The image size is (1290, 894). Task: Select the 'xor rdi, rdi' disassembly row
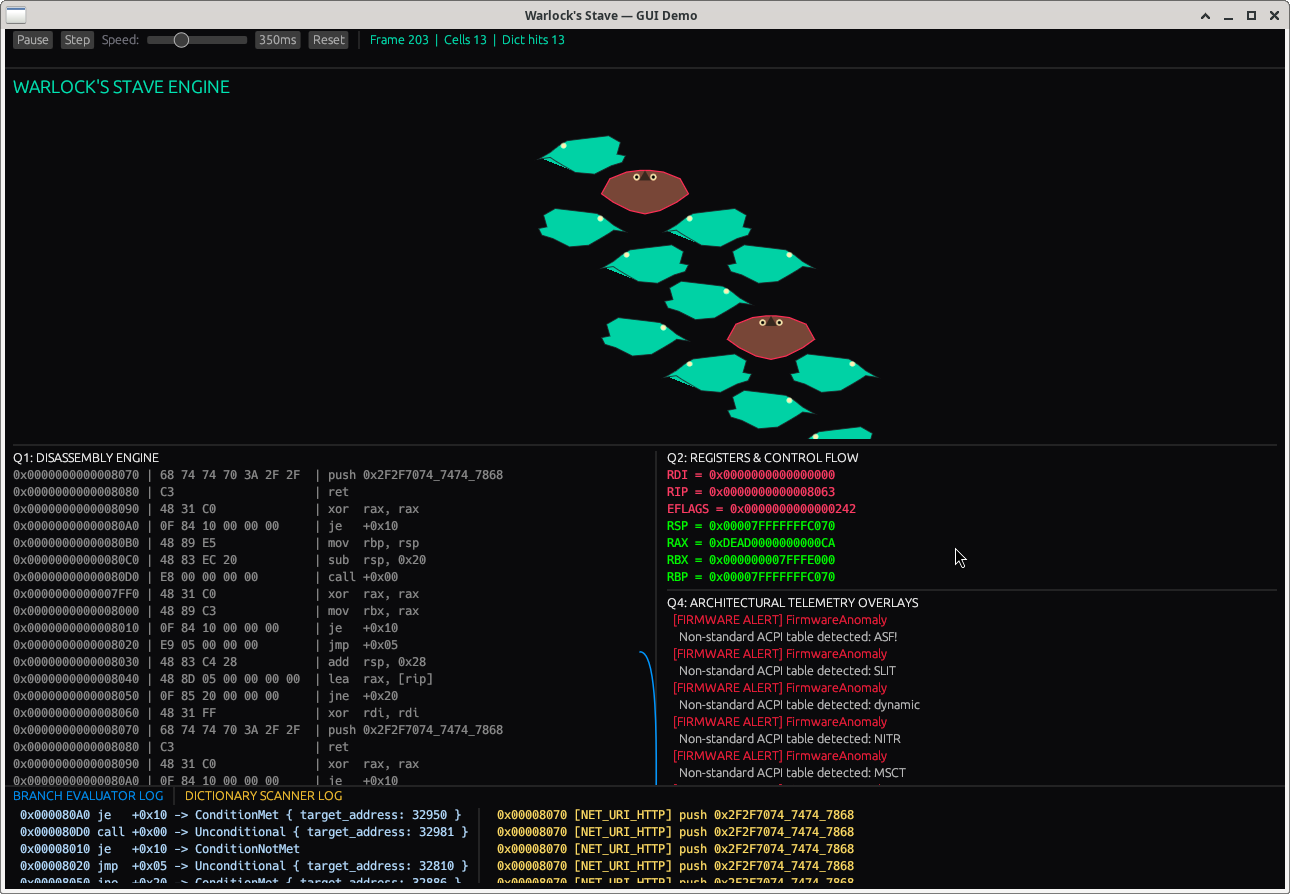(x=216, y=713)
